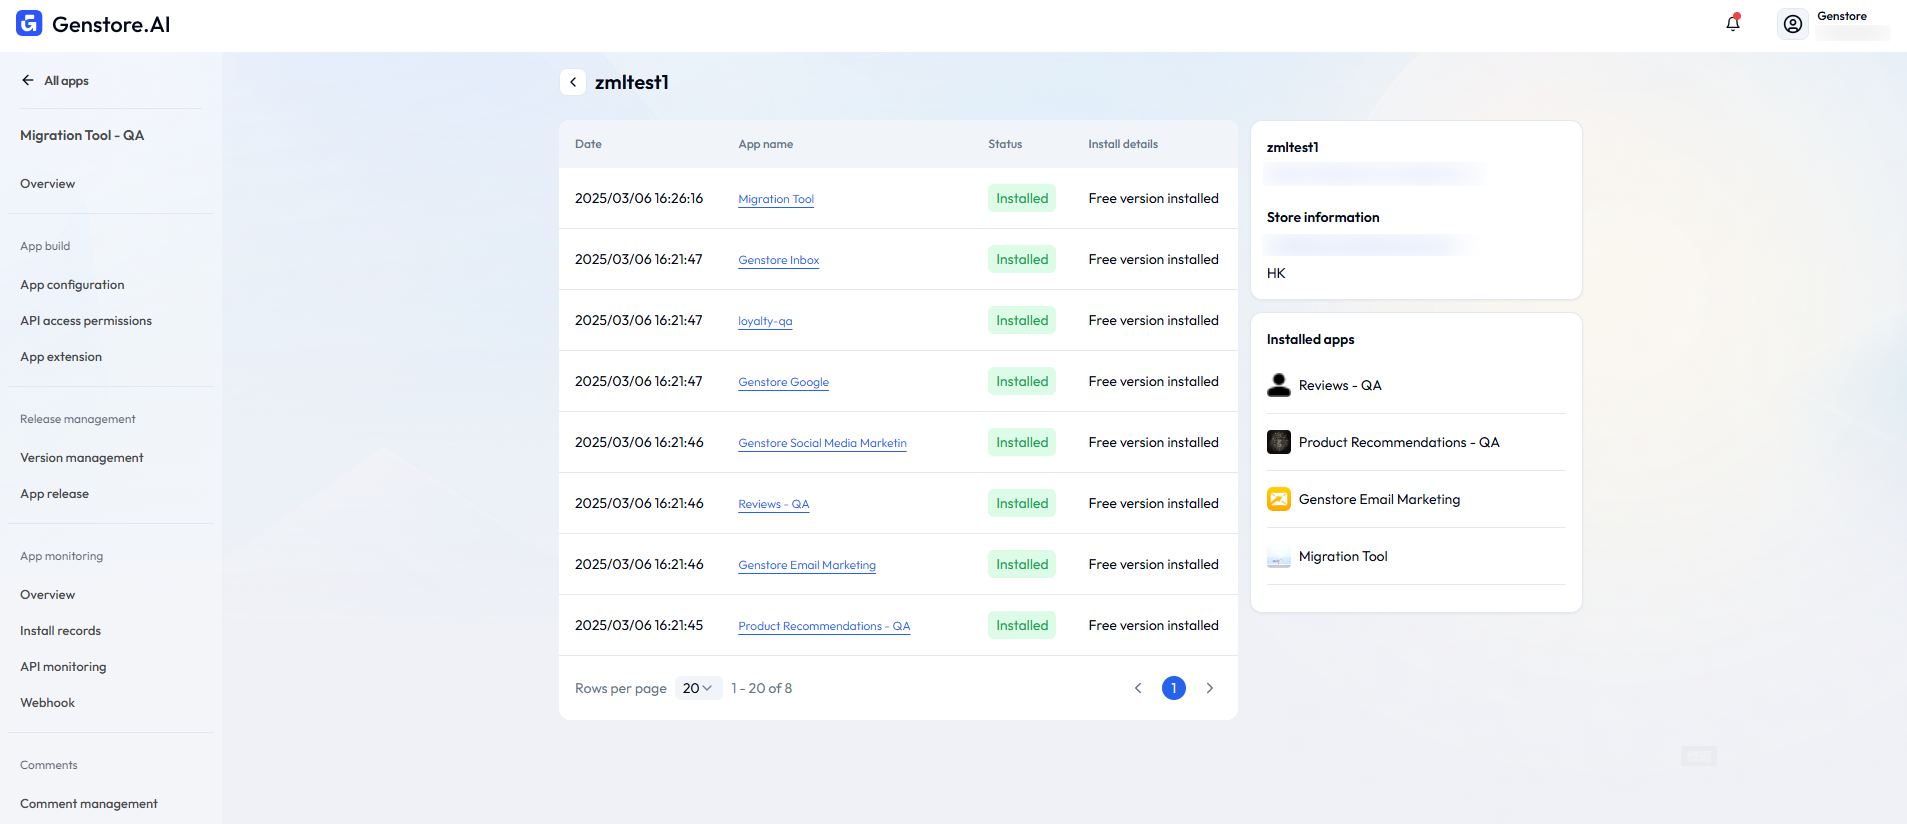Open API access permissions
The width and height of the screenshot is (1907, 824).
pos(86,321)
